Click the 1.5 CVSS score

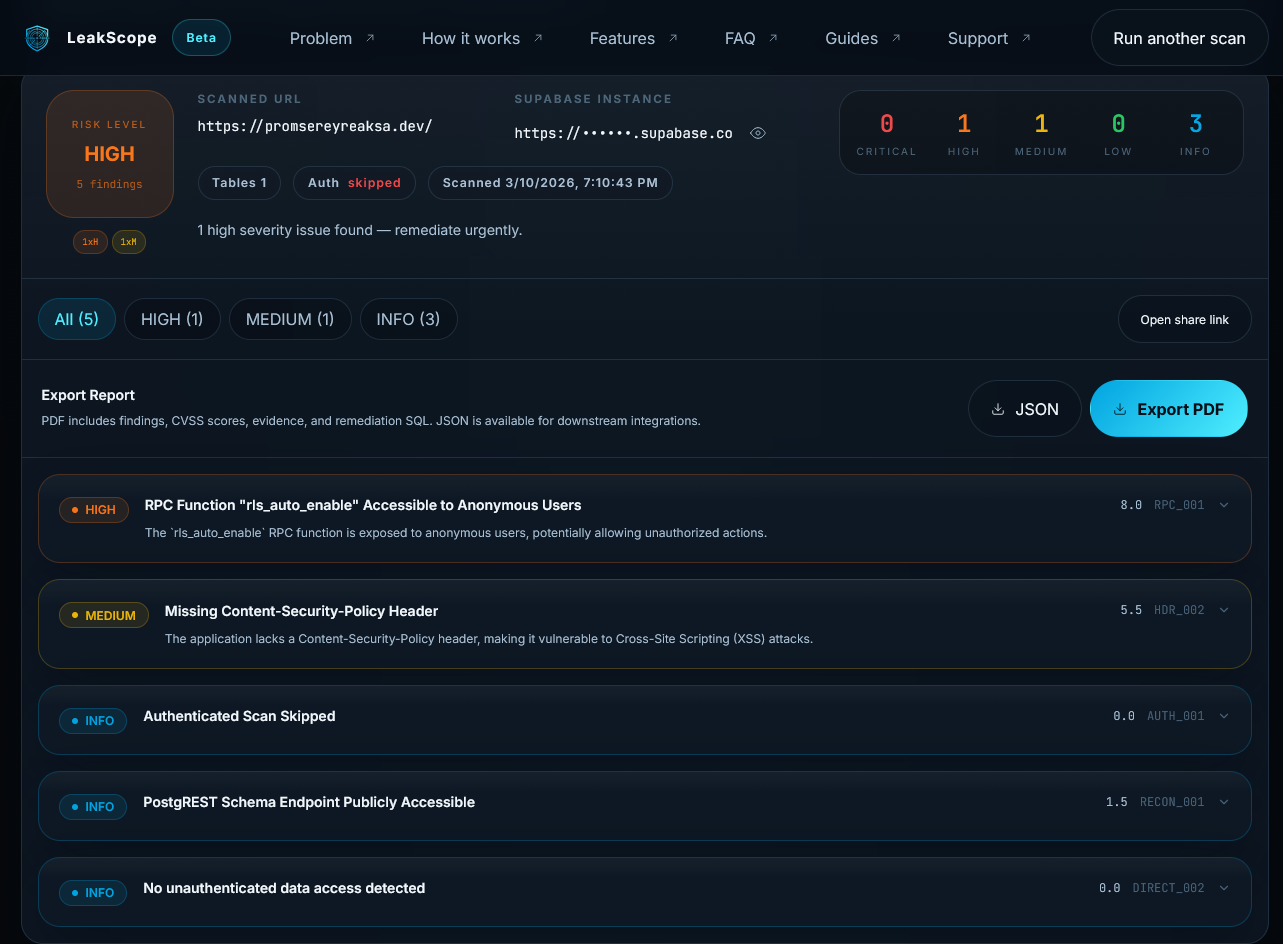point(1117,802)
